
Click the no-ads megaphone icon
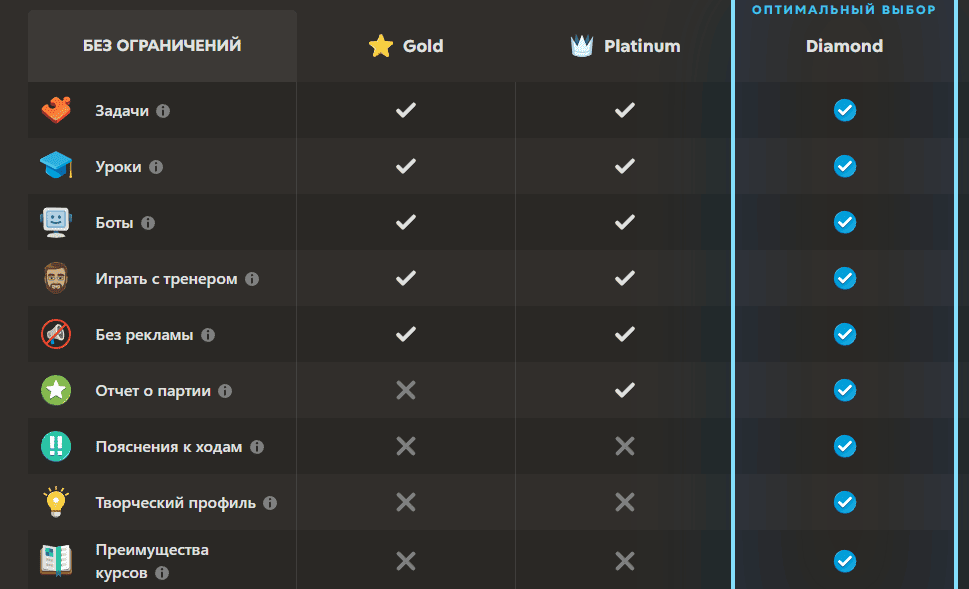pyautogui.click(x=56, y=334)
